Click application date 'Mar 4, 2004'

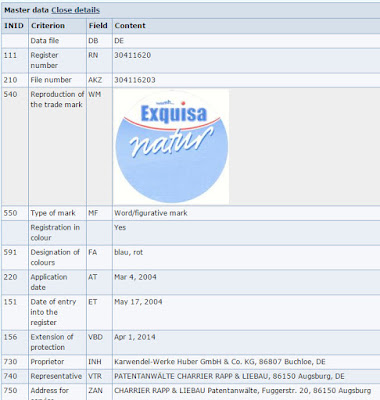[135, 277]
